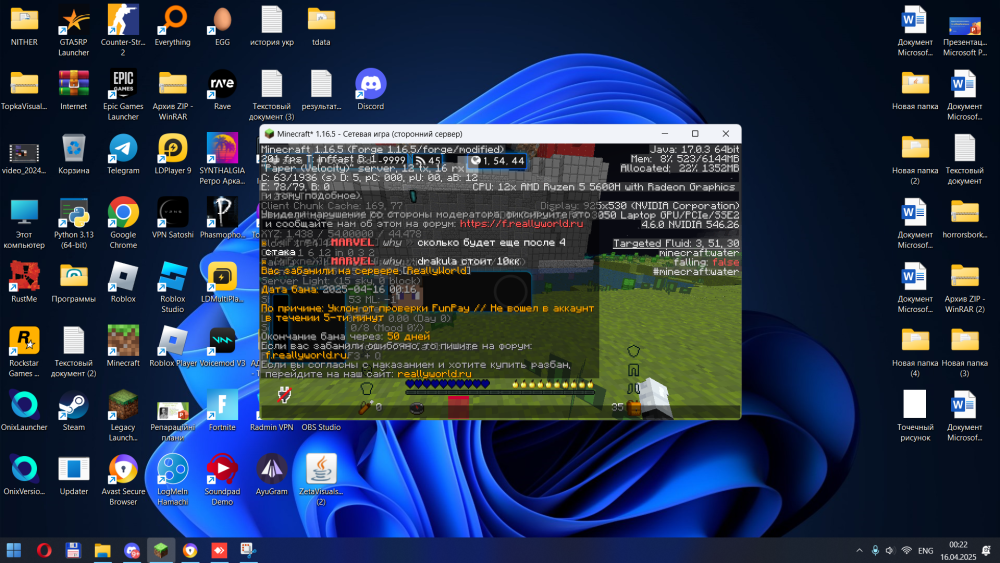Select the Updater desktop icon
Screen dimensions: 1000x563
tap(73, 474)
